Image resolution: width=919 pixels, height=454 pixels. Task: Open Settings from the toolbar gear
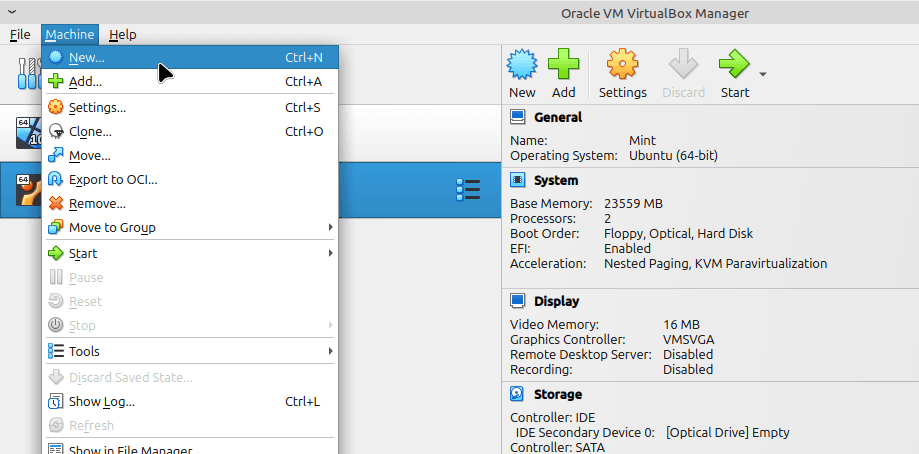click(x=622, y=74)
